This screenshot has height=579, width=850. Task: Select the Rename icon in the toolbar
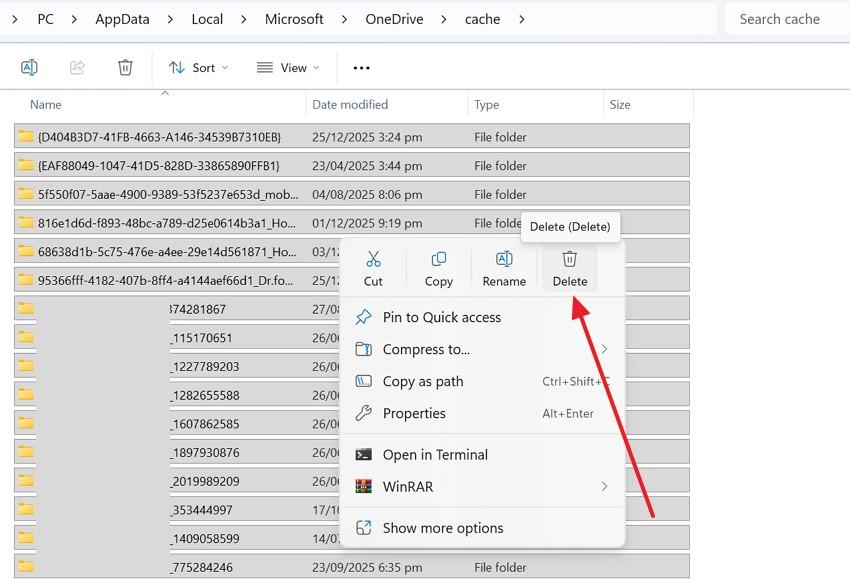click(x=29, y=67)
